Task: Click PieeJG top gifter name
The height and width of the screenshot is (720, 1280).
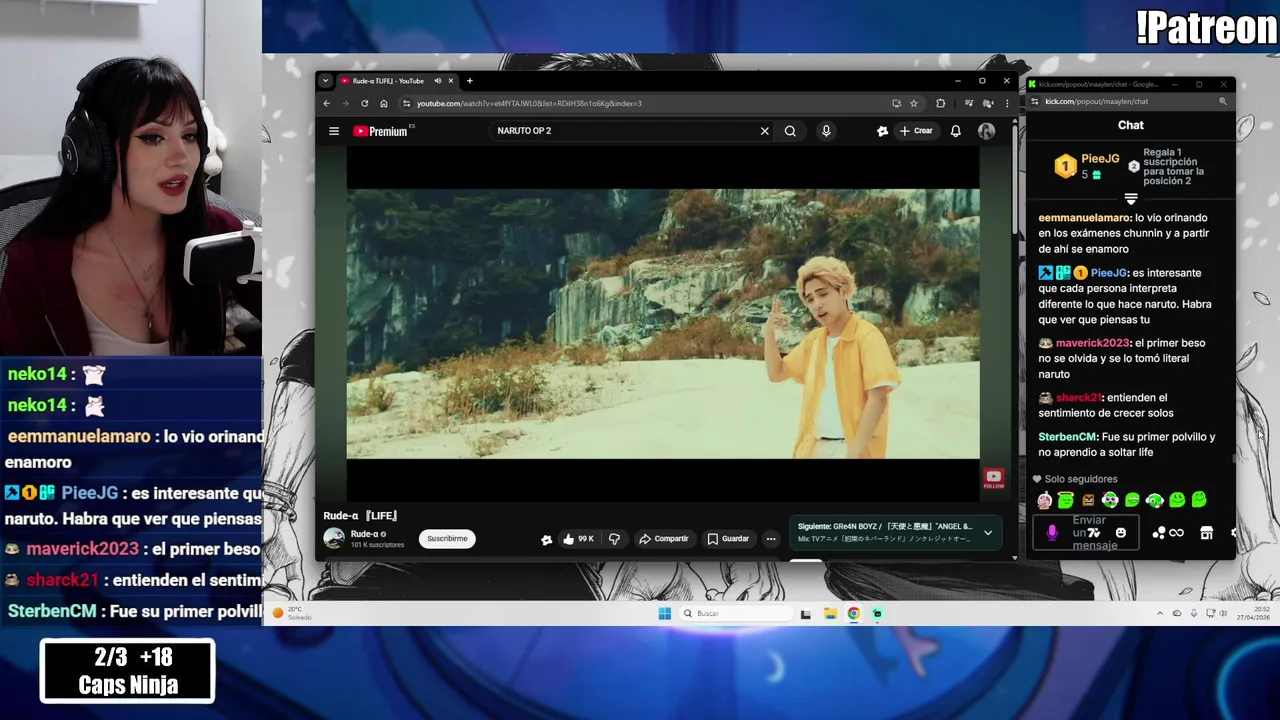Action: click(1100, 159)
